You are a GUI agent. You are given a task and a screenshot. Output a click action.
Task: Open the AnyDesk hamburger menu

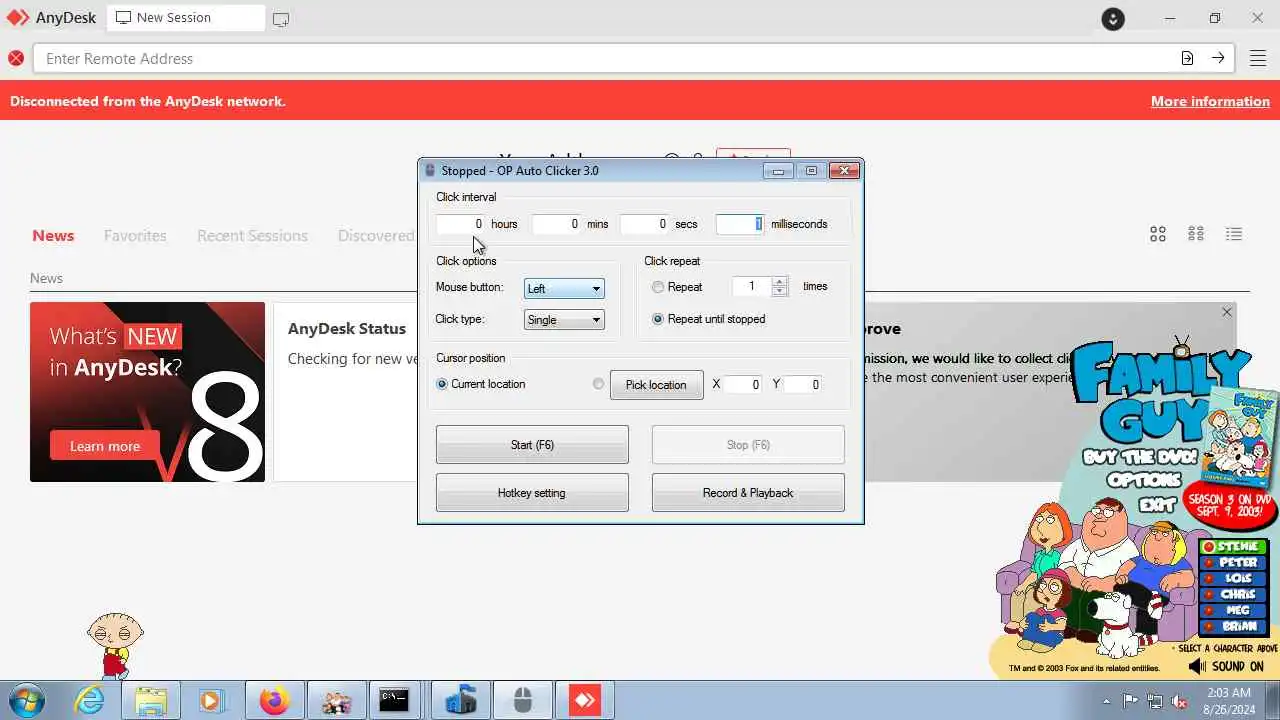point(1258,58)
